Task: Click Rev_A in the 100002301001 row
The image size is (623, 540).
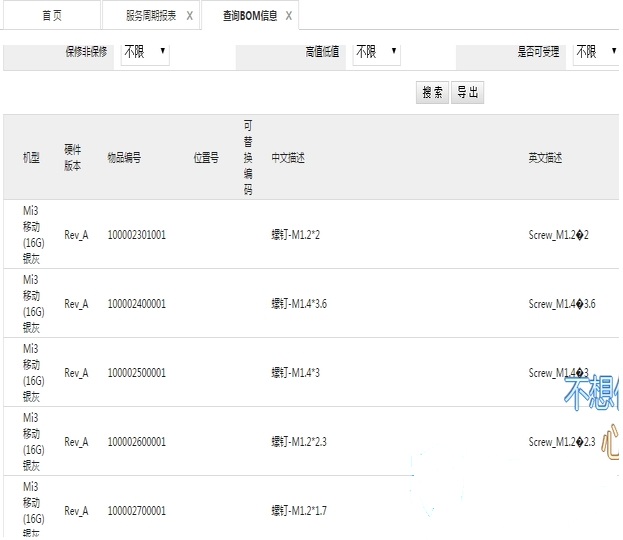Action: 76,235
